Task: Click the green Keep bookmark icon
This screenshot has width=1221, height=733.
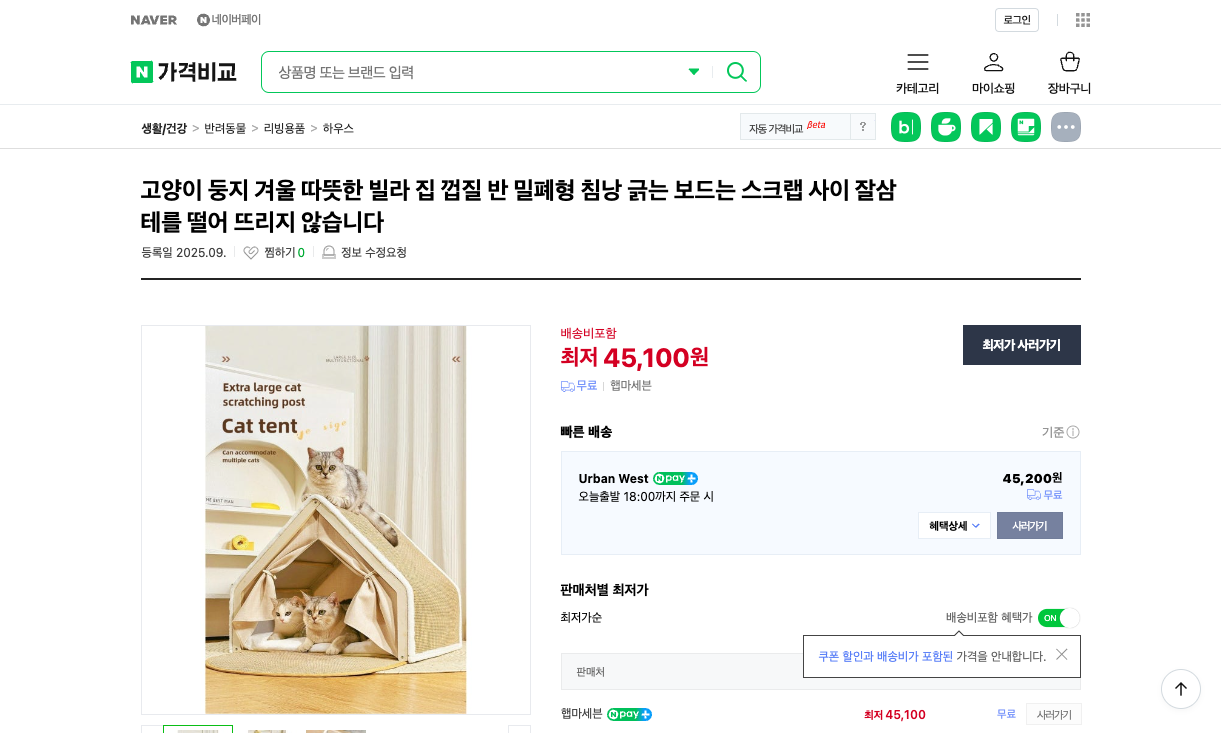Action: pos(986,127)
